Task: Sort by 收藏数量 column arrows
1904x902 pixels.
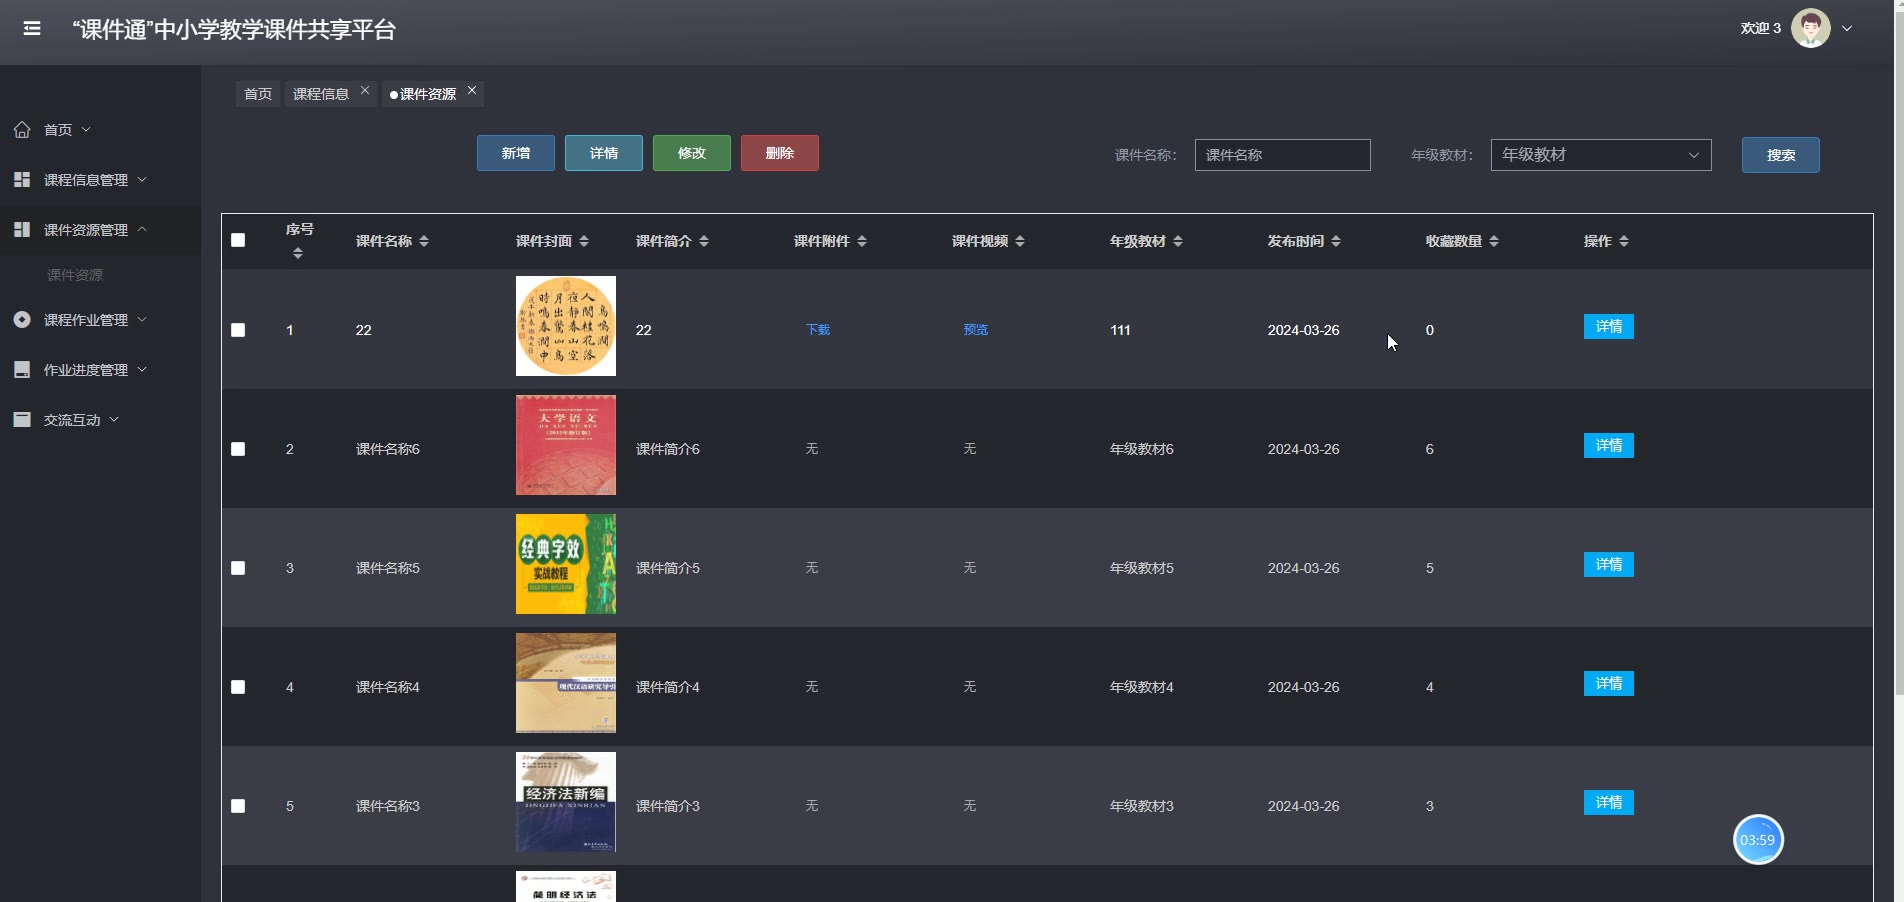Action: pyautogui.click(x=1494, y=241)
